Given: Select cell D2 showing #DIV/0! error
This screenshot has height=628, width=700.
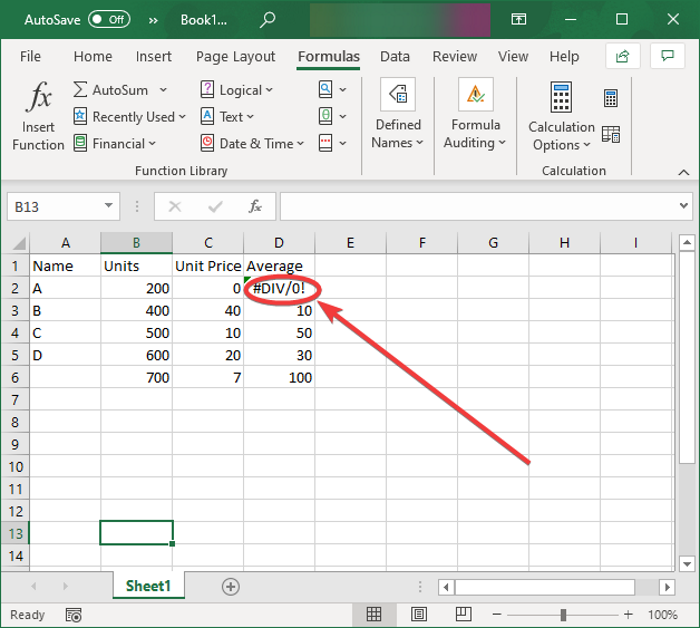Looking at the screenshot, I should [x=279, y=288].
